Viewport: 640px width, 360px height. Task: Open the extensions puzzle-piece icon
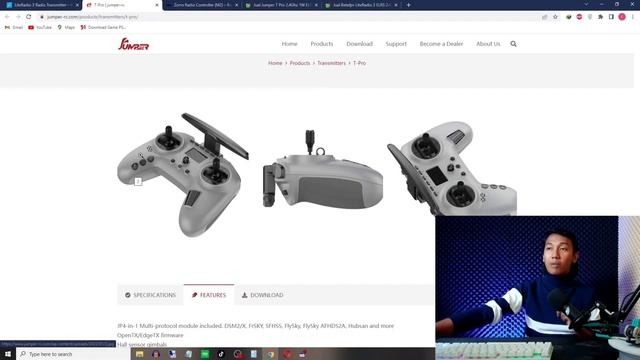600,17
